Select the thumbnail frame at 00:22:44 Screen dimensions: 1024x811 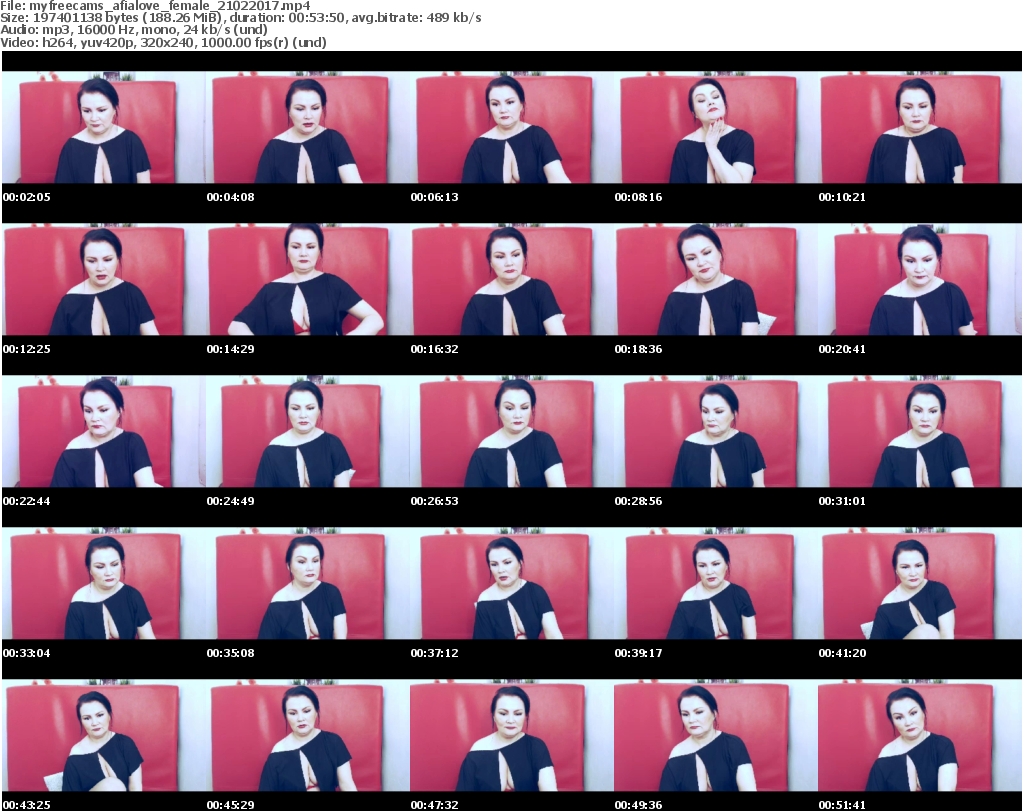104,432
